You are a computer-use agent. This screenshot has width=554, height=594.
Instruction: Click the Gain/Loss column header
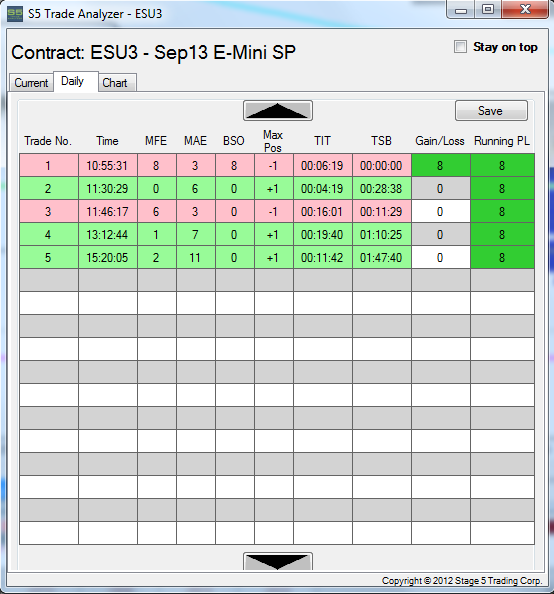tap(440, 141)
